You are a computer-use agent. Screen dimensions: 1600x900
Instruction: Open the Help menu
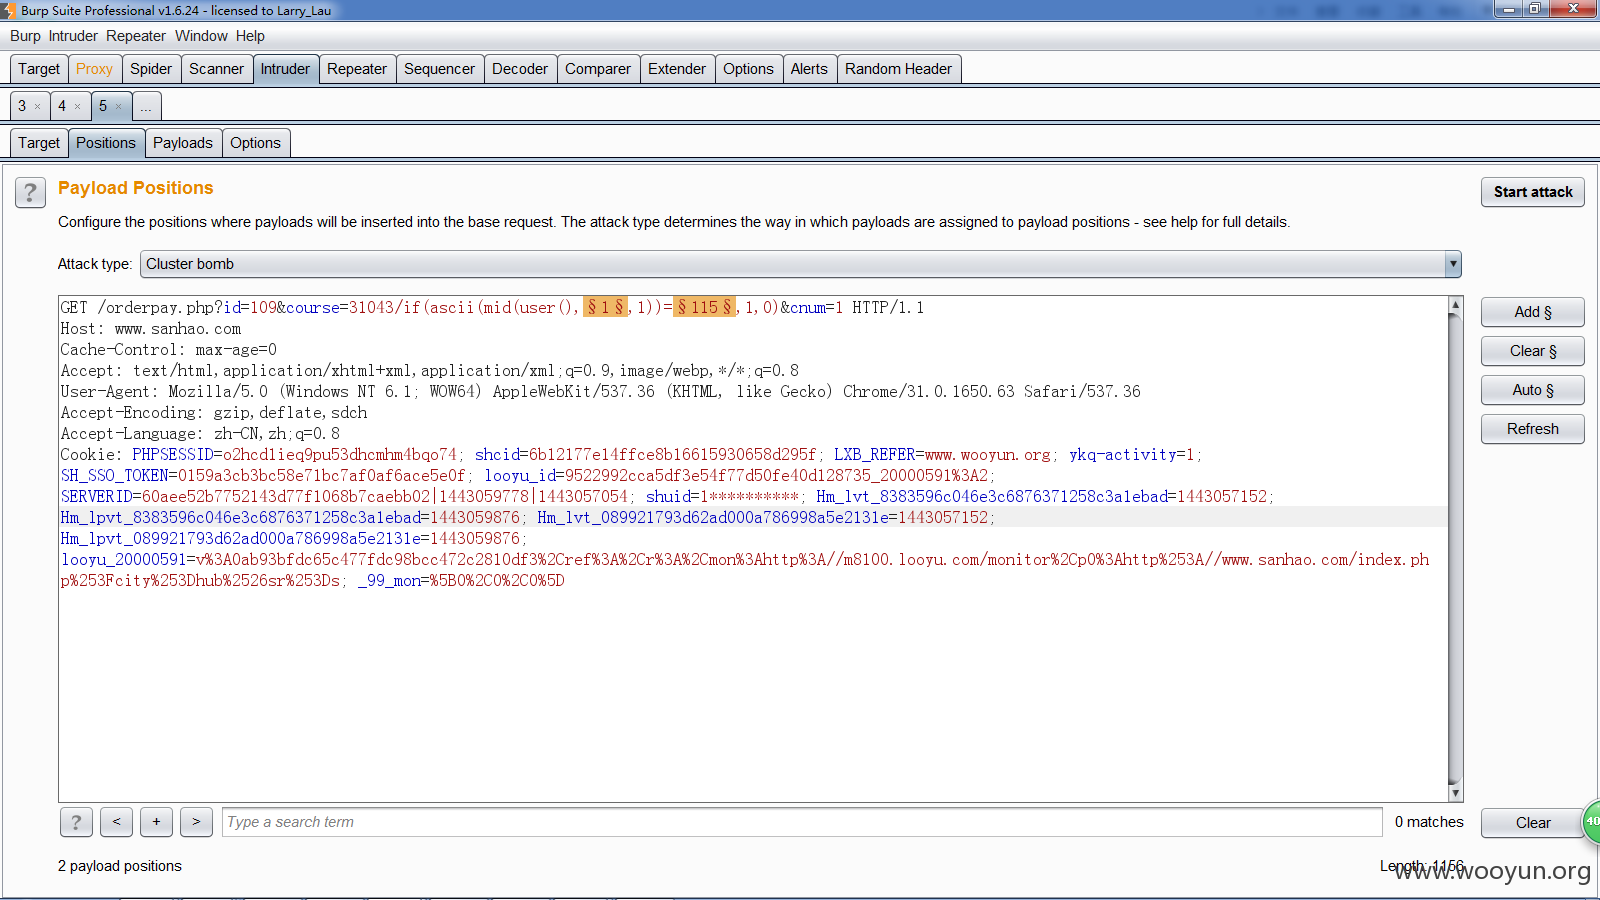250,36
